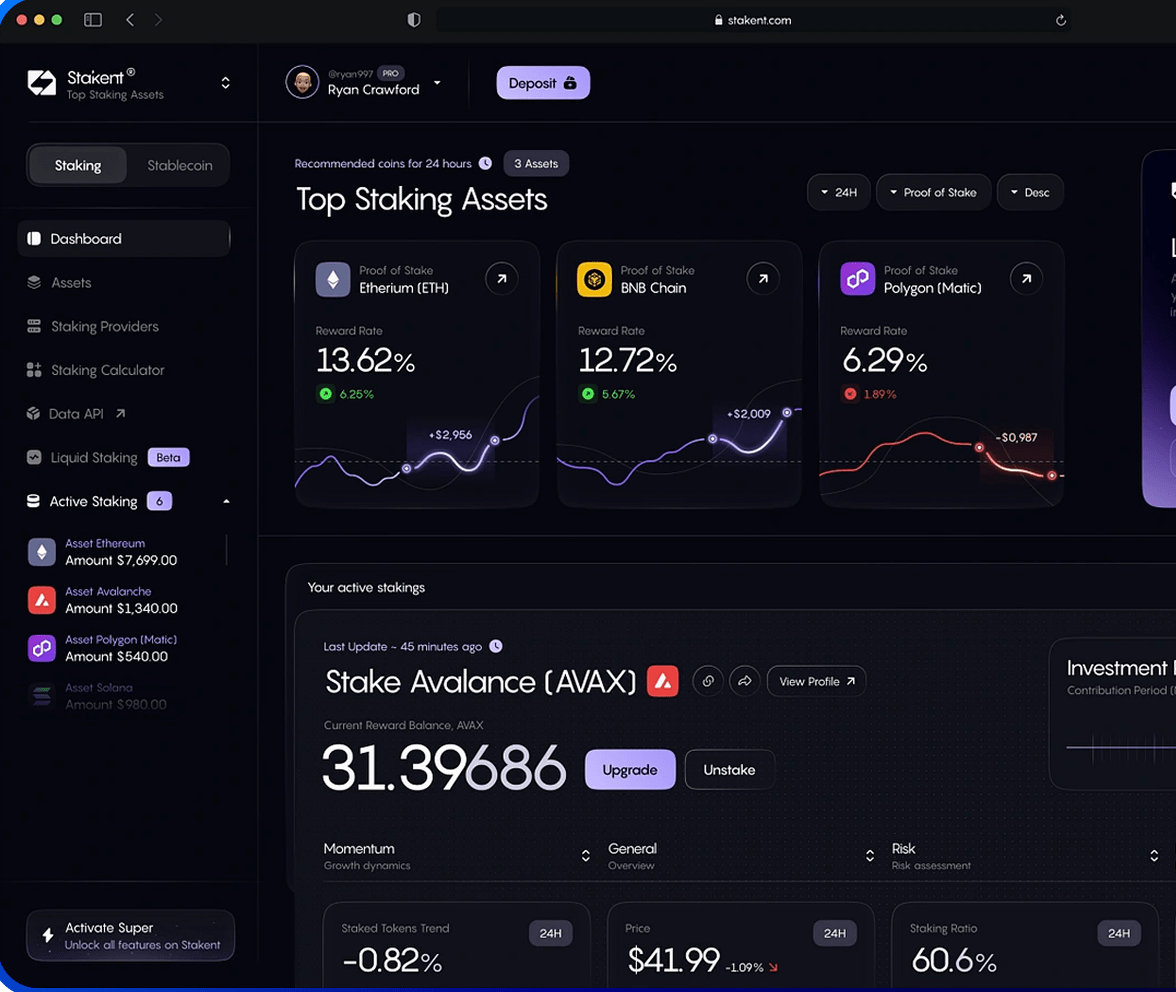Select the Asset Ethereum icon in sidebar
Viewport: 1176px width, 992px height.
[x=42, y=552]
